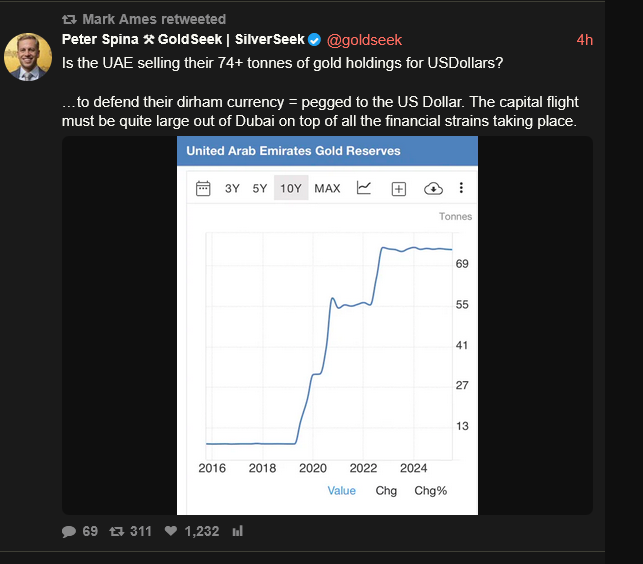Click the 4h post timestamp
This screenshot has height=564, width=643.
585,40
